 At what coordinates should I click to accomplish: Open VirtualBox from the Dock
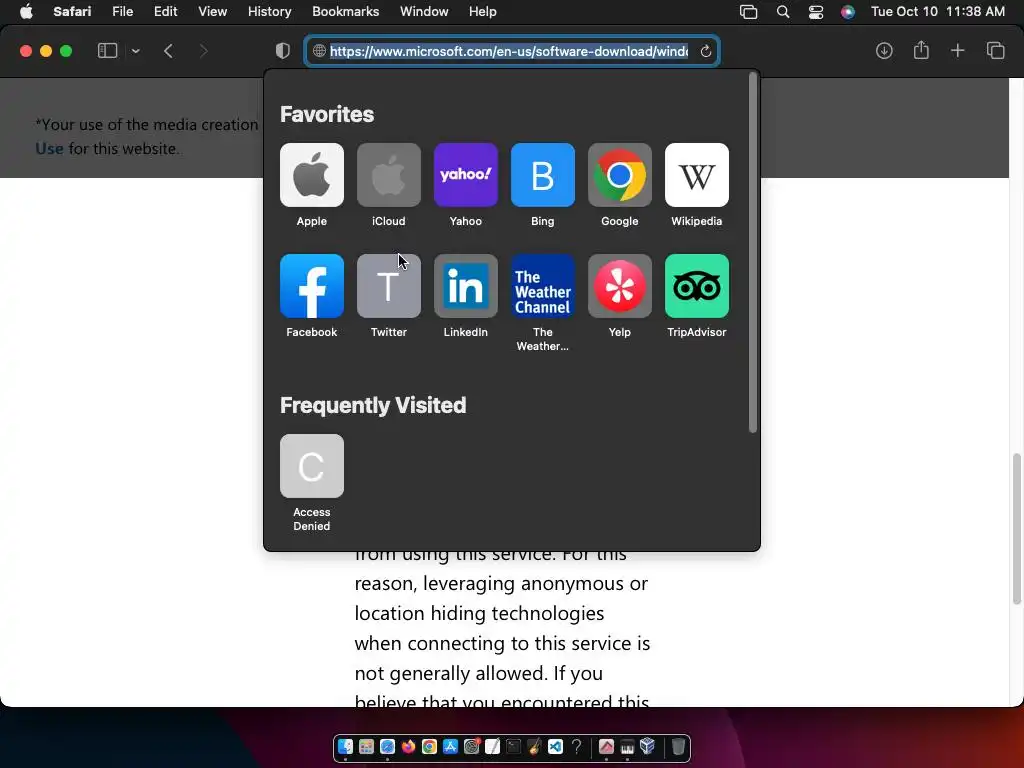pyautogui.click(x=648, y=746)
